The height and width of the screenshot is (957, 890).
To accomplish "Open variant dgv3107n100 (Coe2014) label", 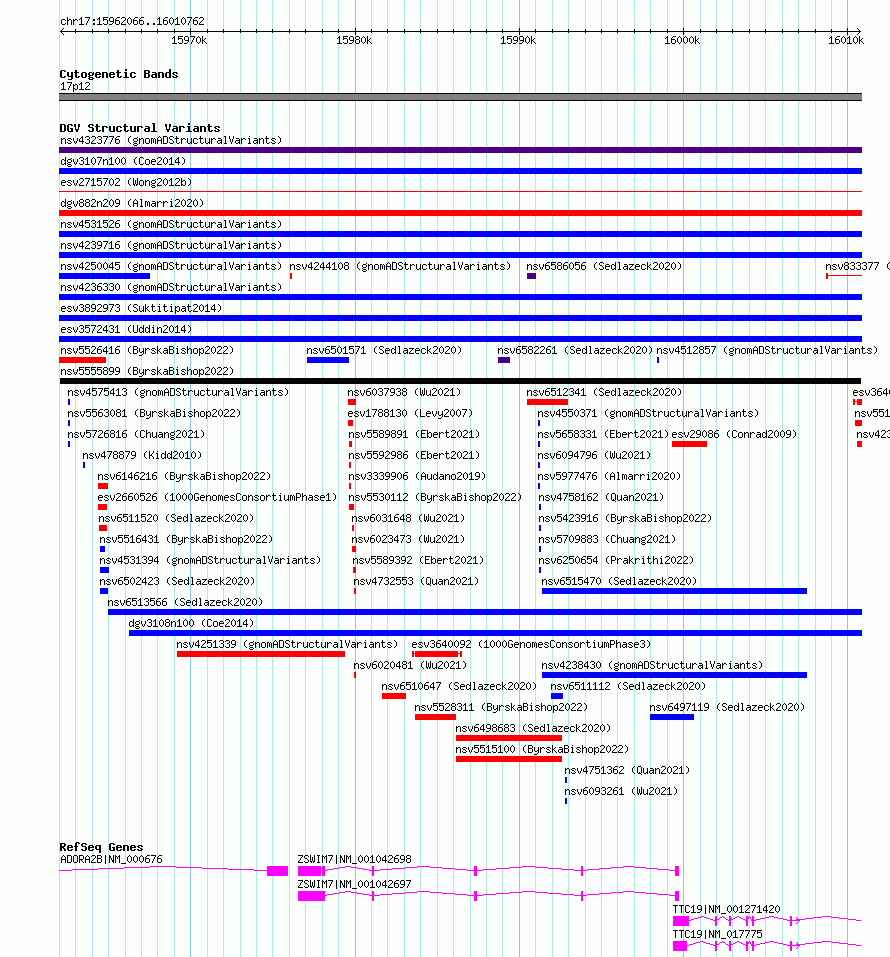I will (123, 161).
